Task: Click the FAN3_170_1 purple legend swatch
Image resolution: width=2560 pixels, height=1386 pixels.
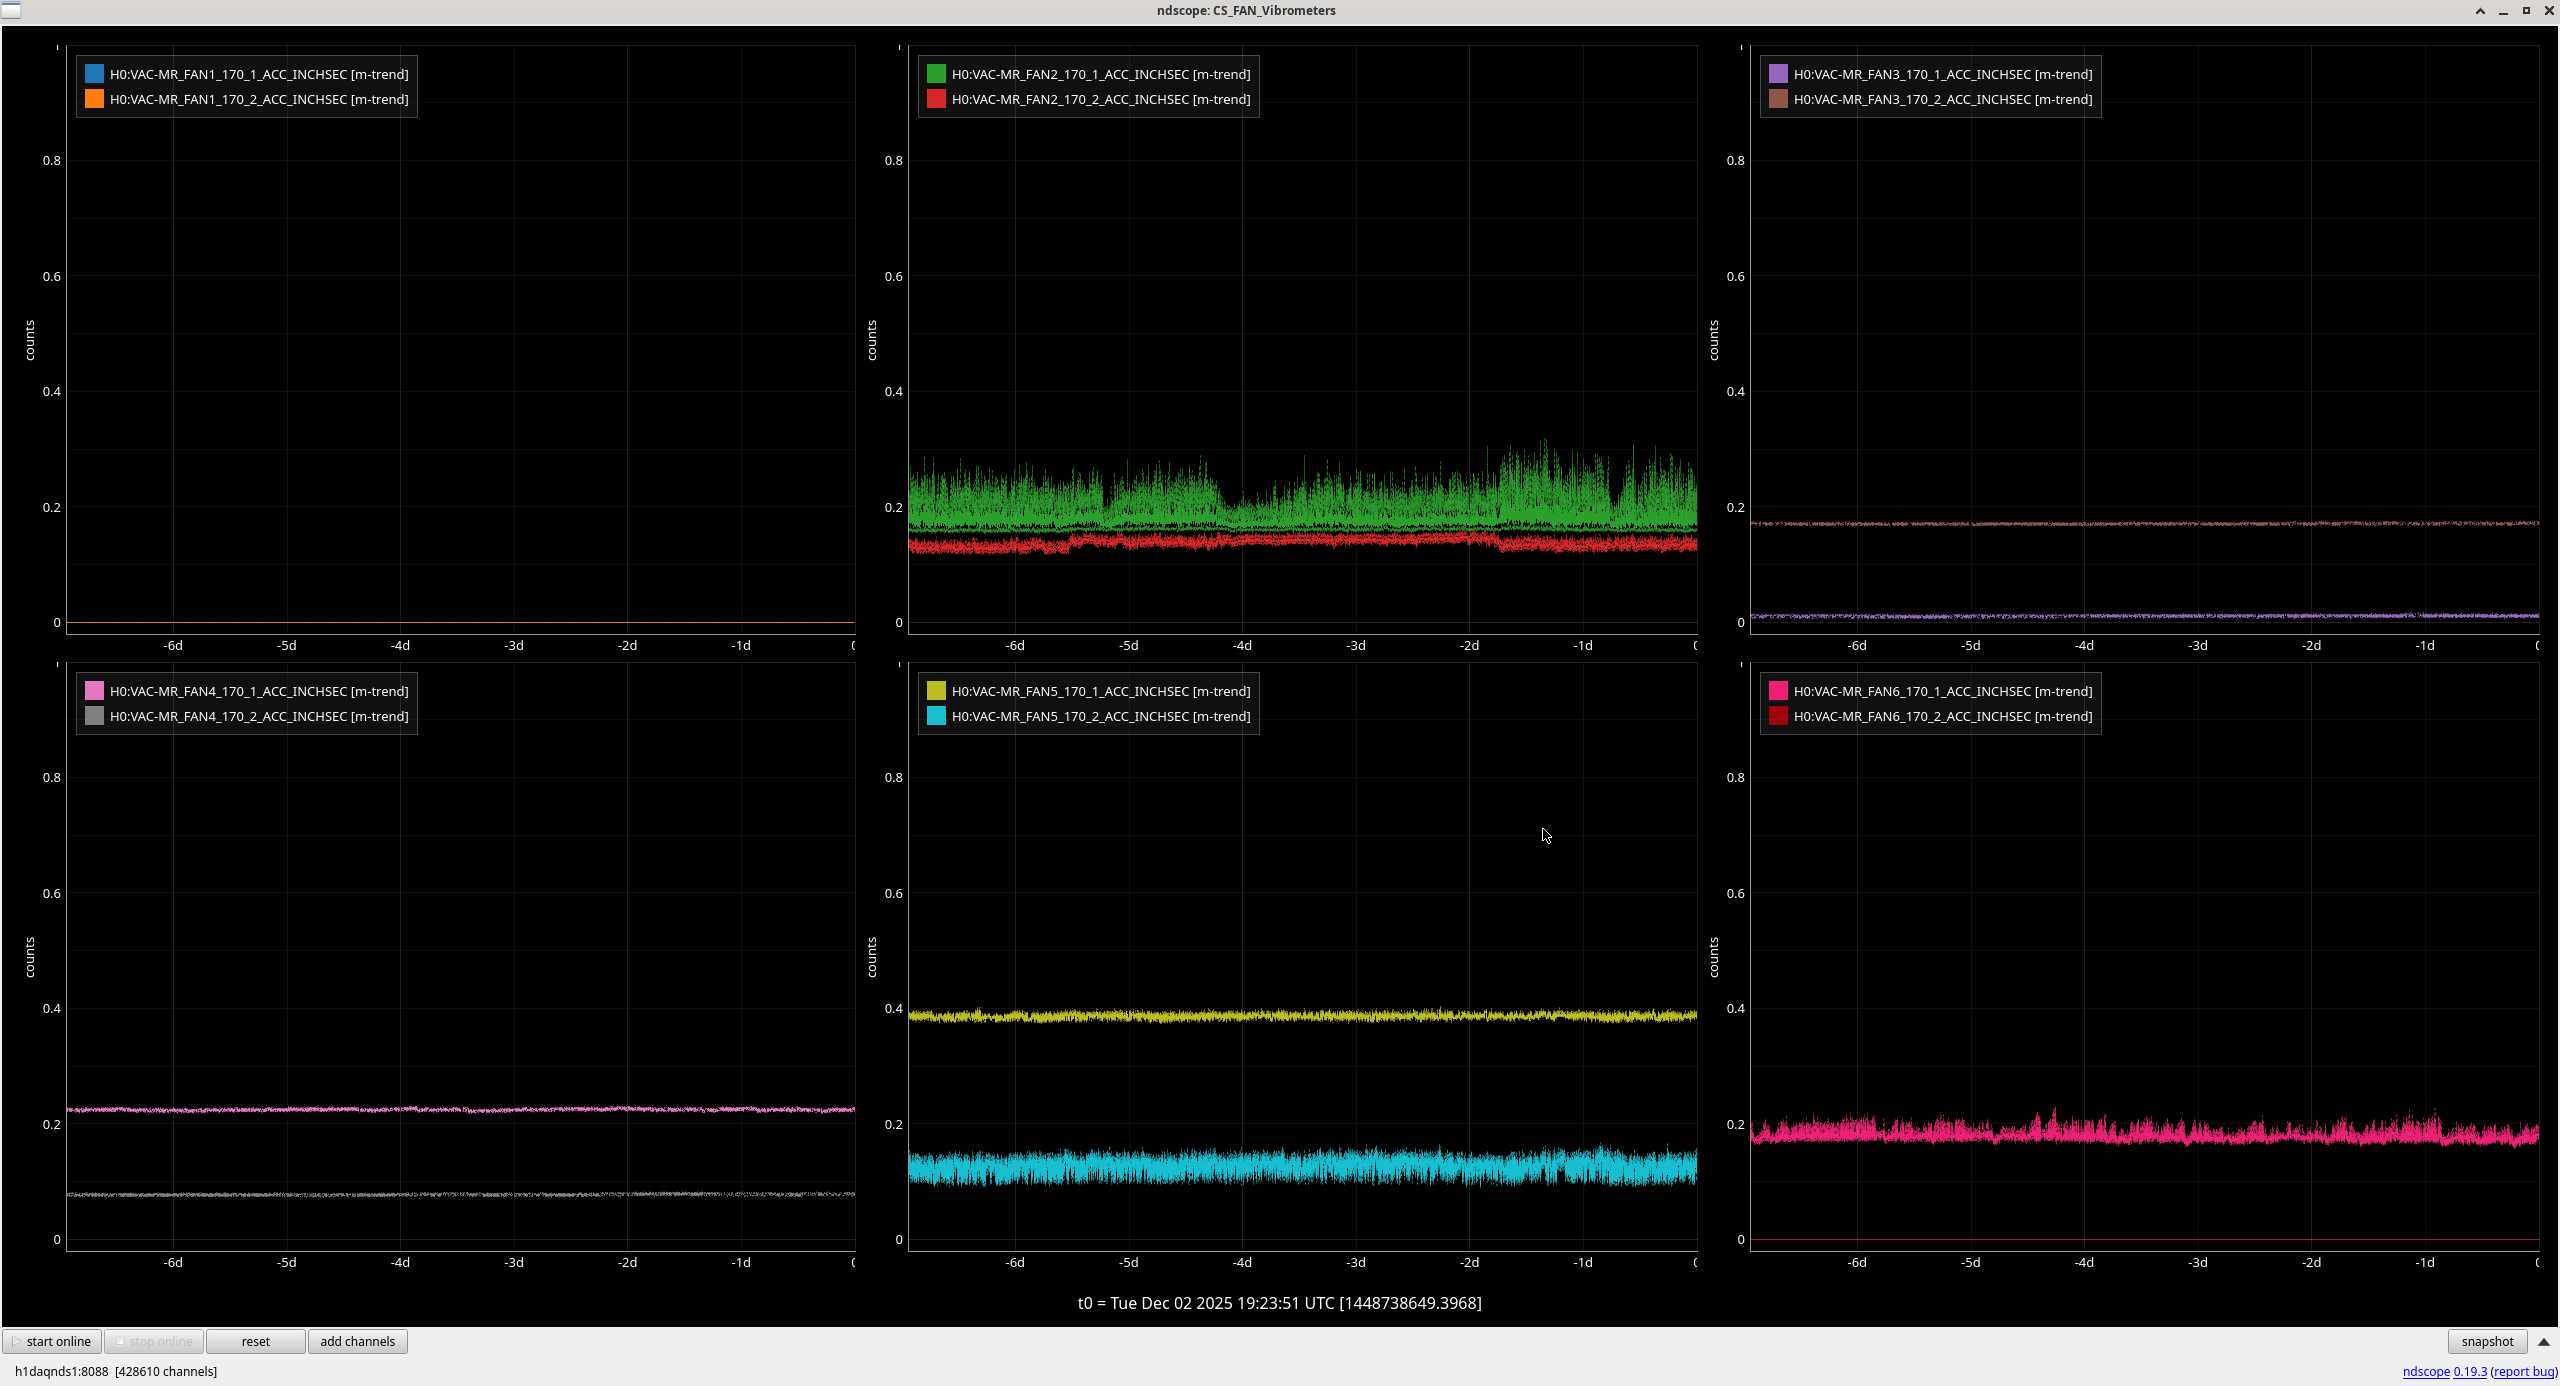Action: pos(1778,74)
